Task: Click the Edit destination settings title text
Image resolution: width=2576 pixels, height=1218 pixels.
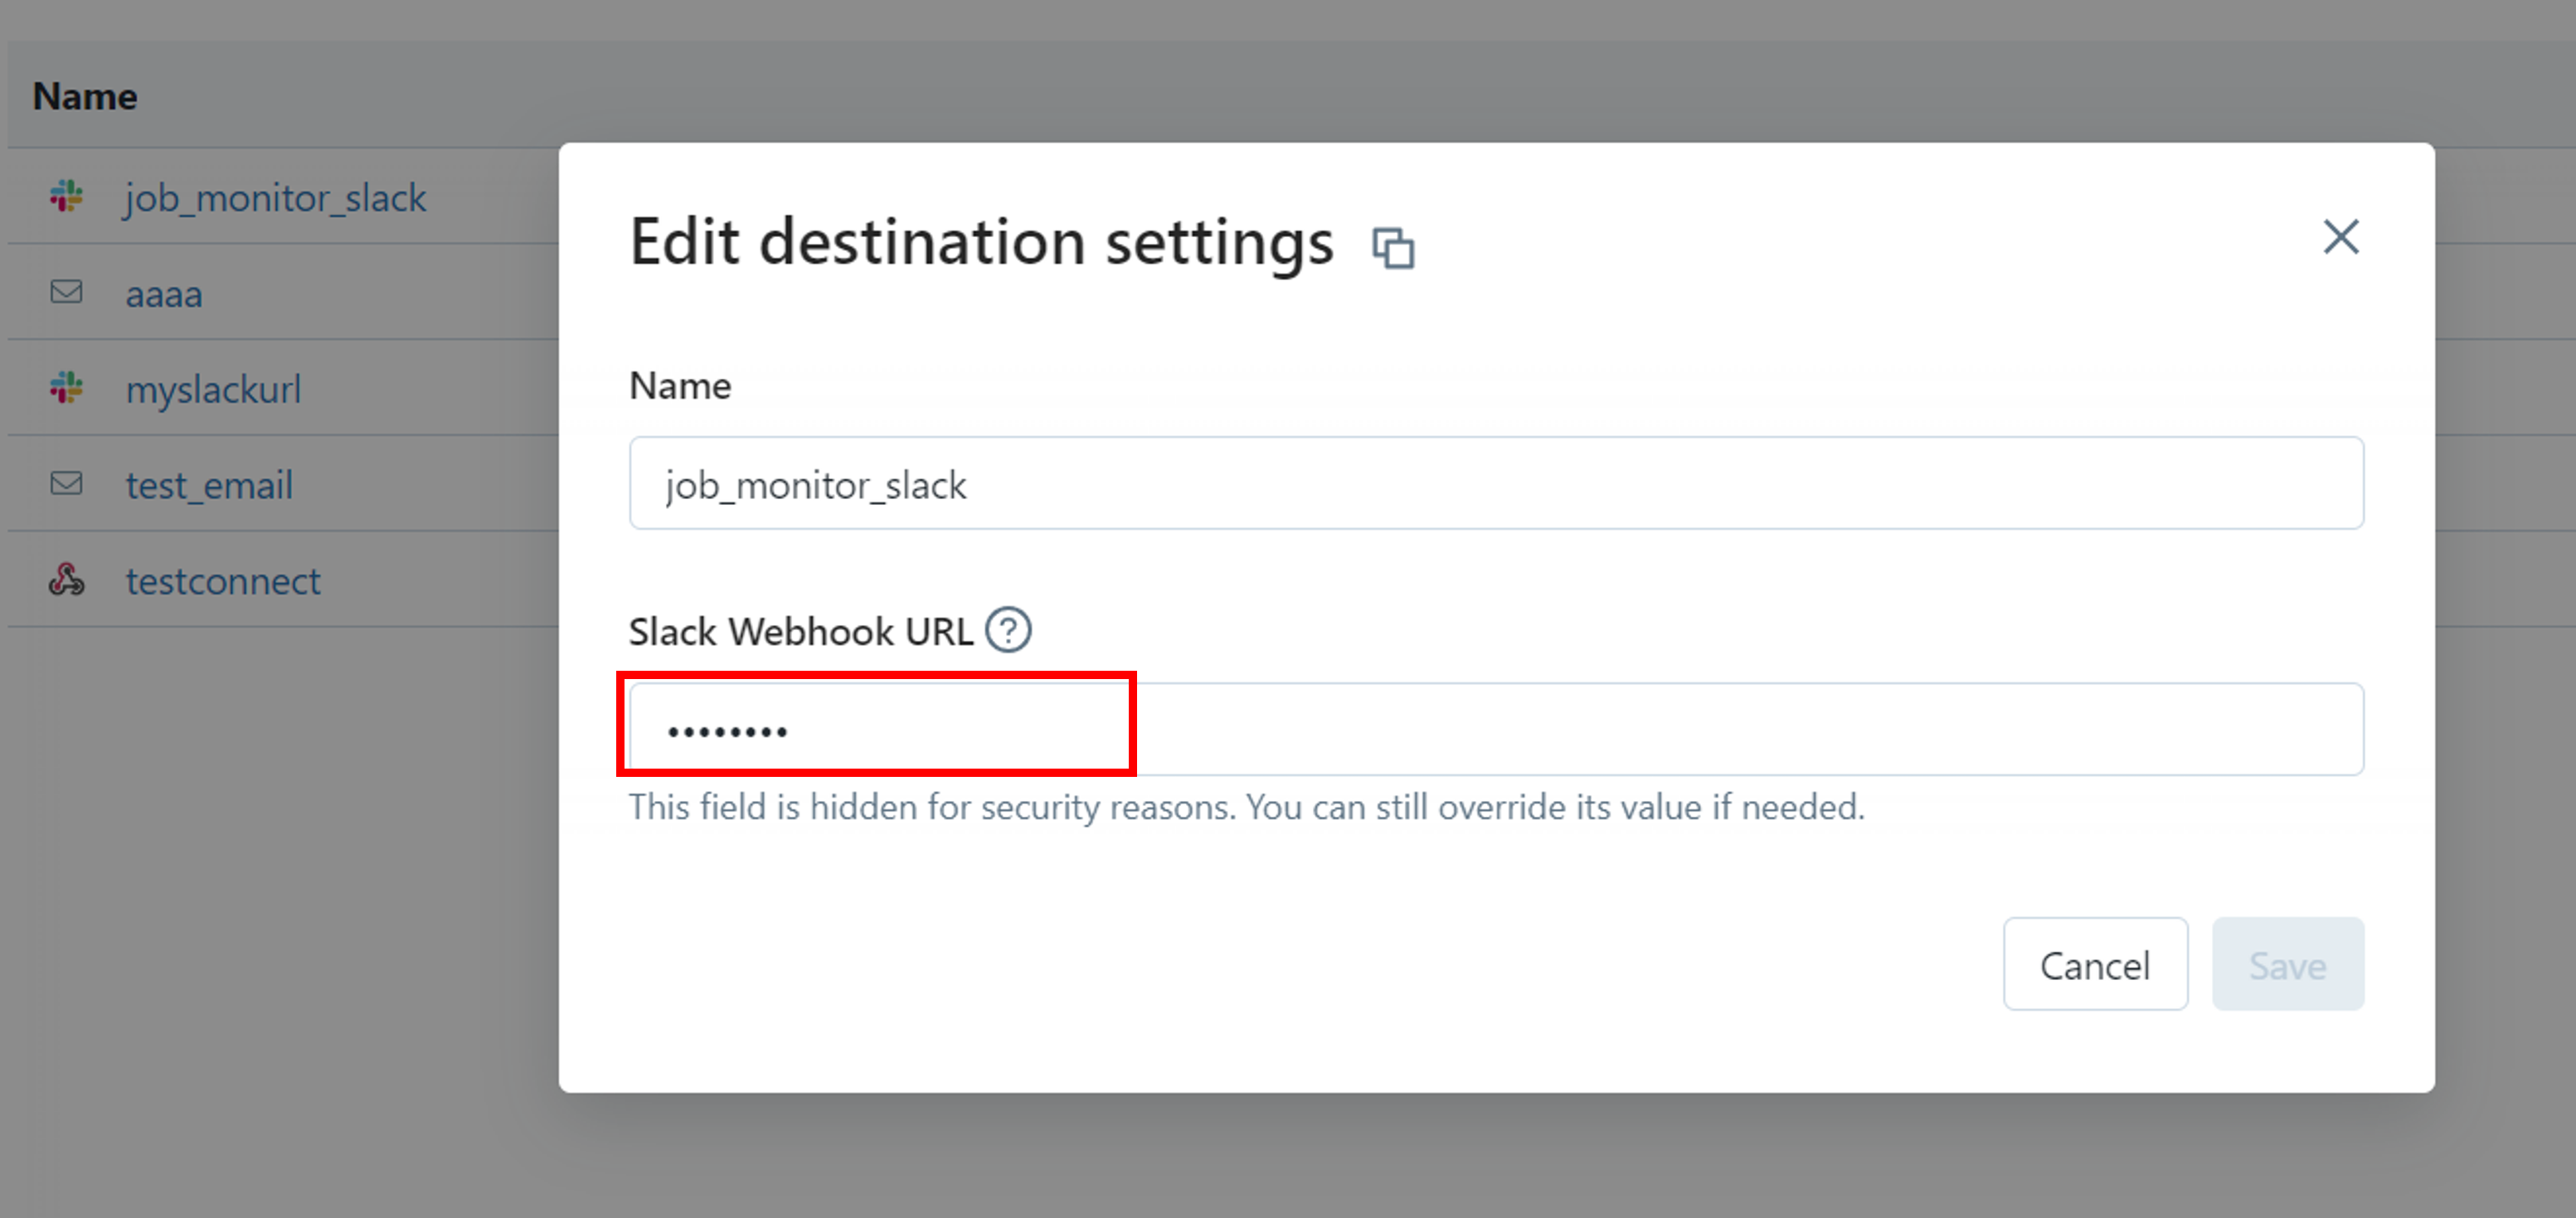Action: [981, 242]
